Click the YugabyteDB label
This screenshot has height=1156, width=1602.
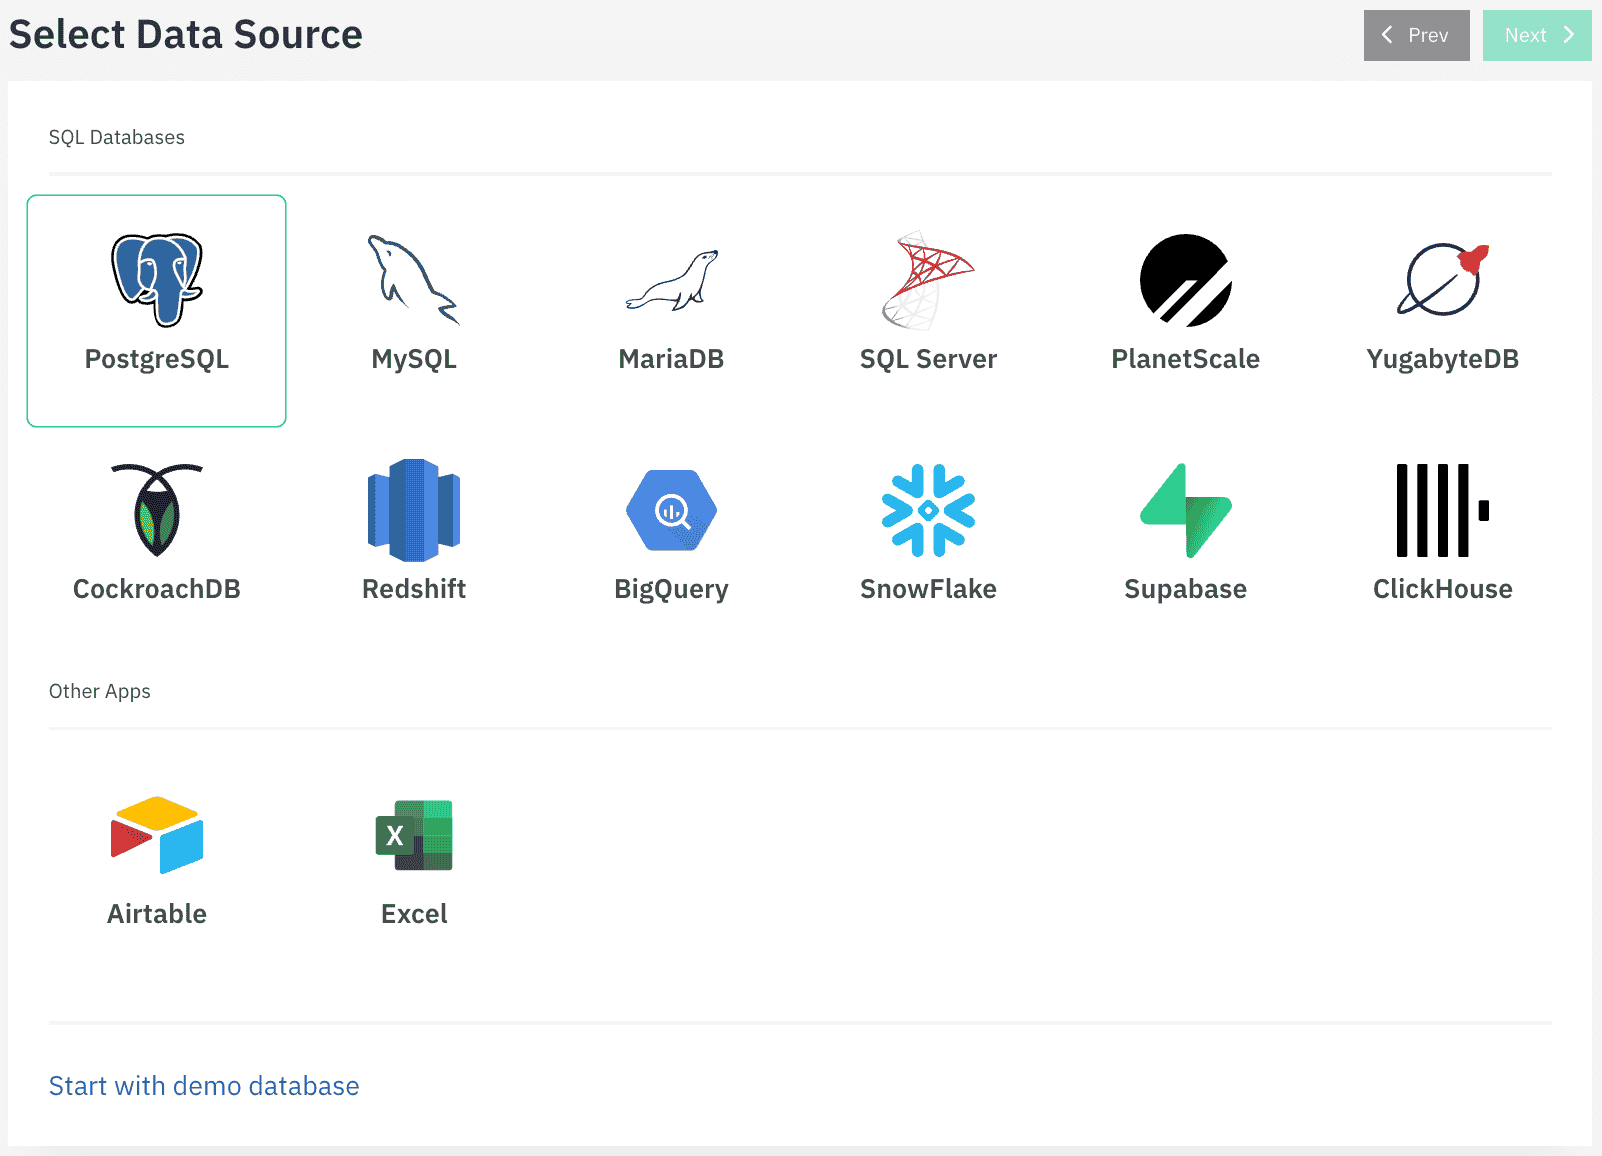pos(1443,359)
